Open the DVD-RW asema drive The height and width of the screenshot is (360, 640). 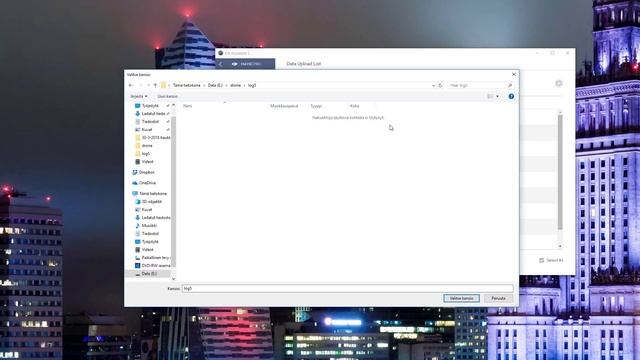153,266
